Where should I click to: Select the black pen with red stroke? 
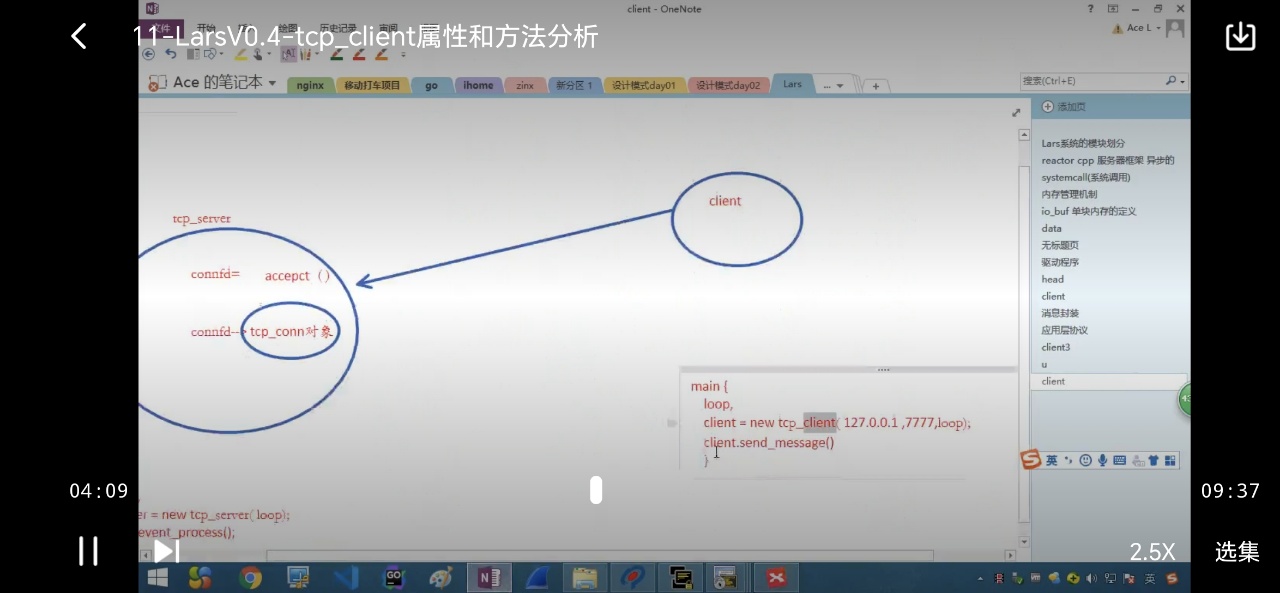(338, 54)
